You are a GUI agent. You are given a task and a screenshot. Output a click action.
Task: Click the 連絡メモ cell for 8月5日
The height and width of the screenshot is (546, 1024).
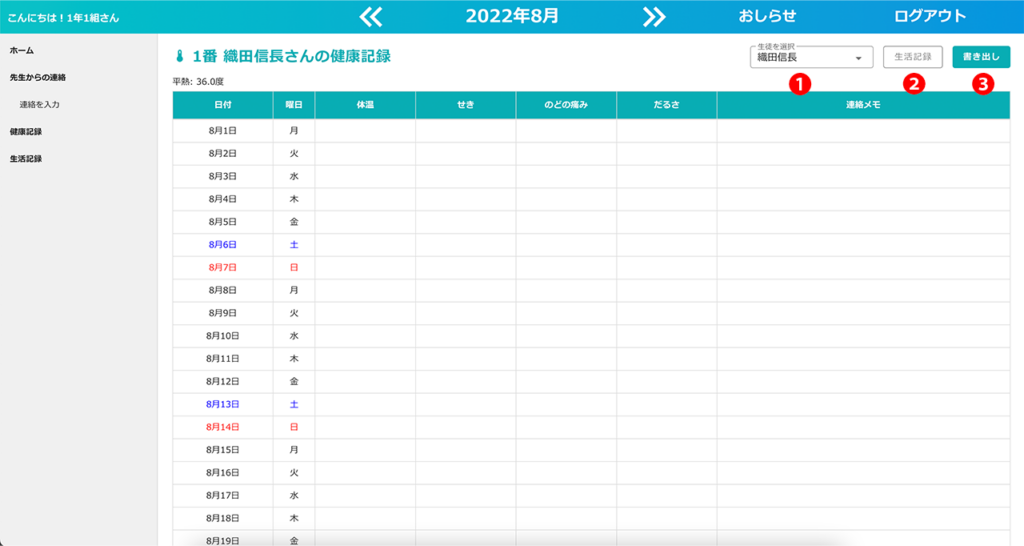863,221
